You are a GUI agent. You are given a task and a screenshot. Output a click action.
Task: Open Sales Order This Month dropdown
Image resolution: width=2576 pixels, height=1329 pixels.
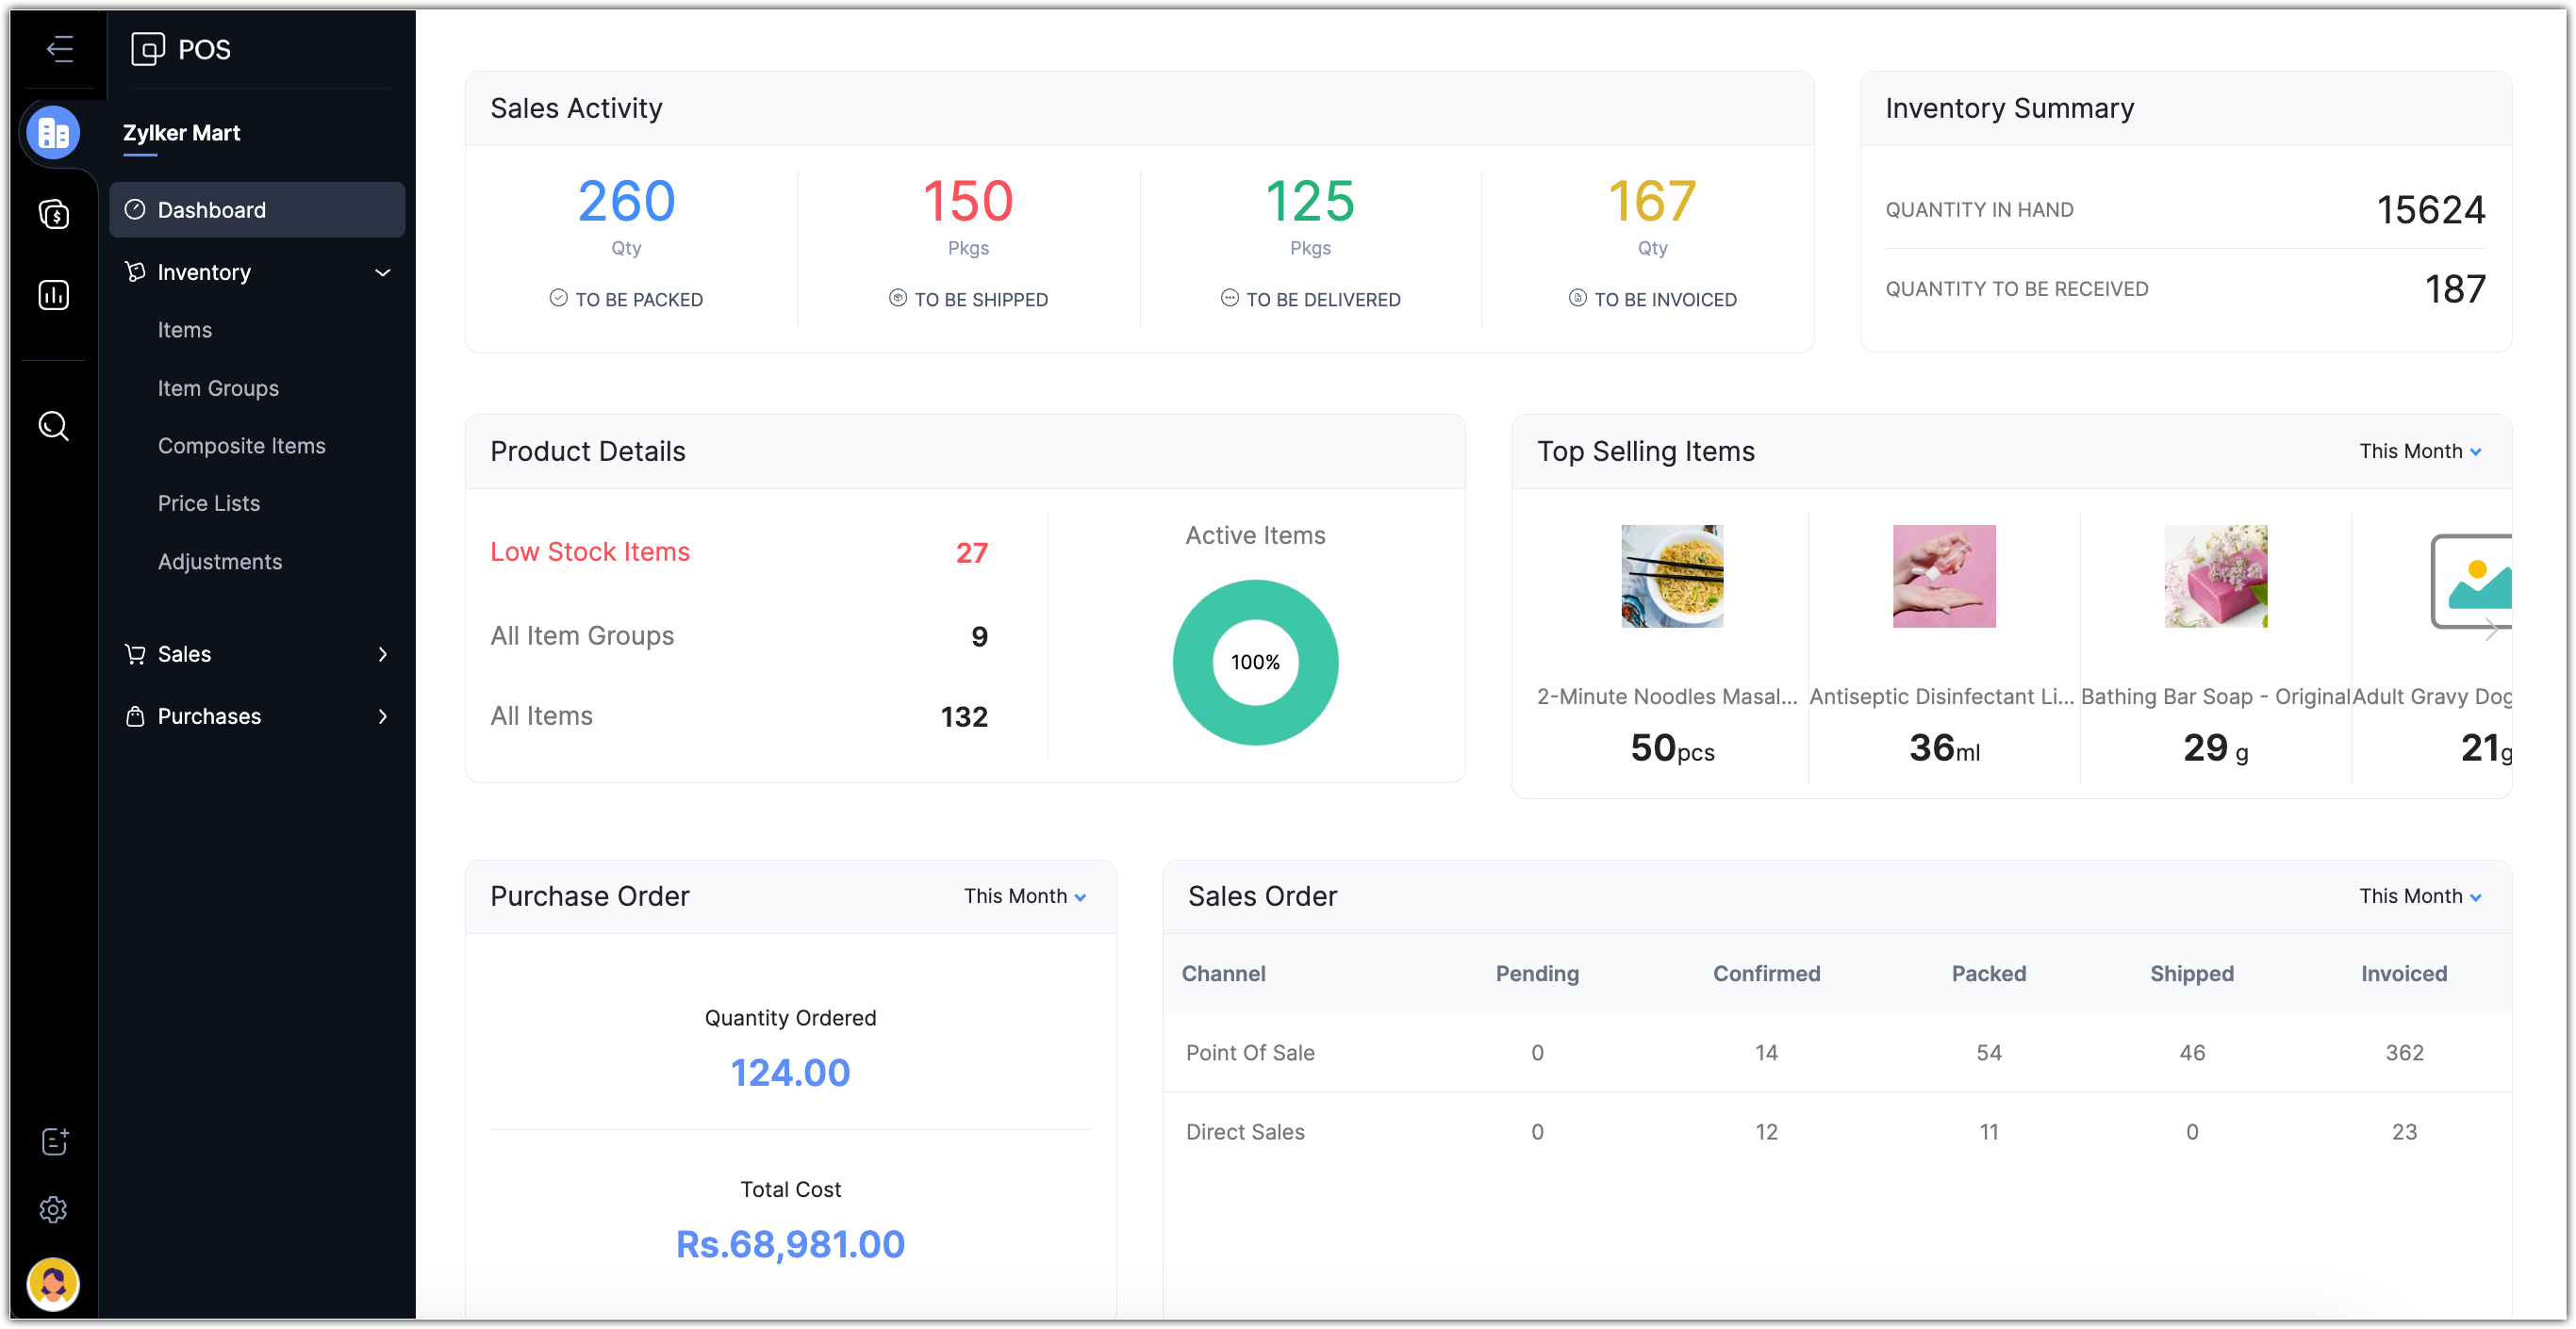click(2419, 896)
